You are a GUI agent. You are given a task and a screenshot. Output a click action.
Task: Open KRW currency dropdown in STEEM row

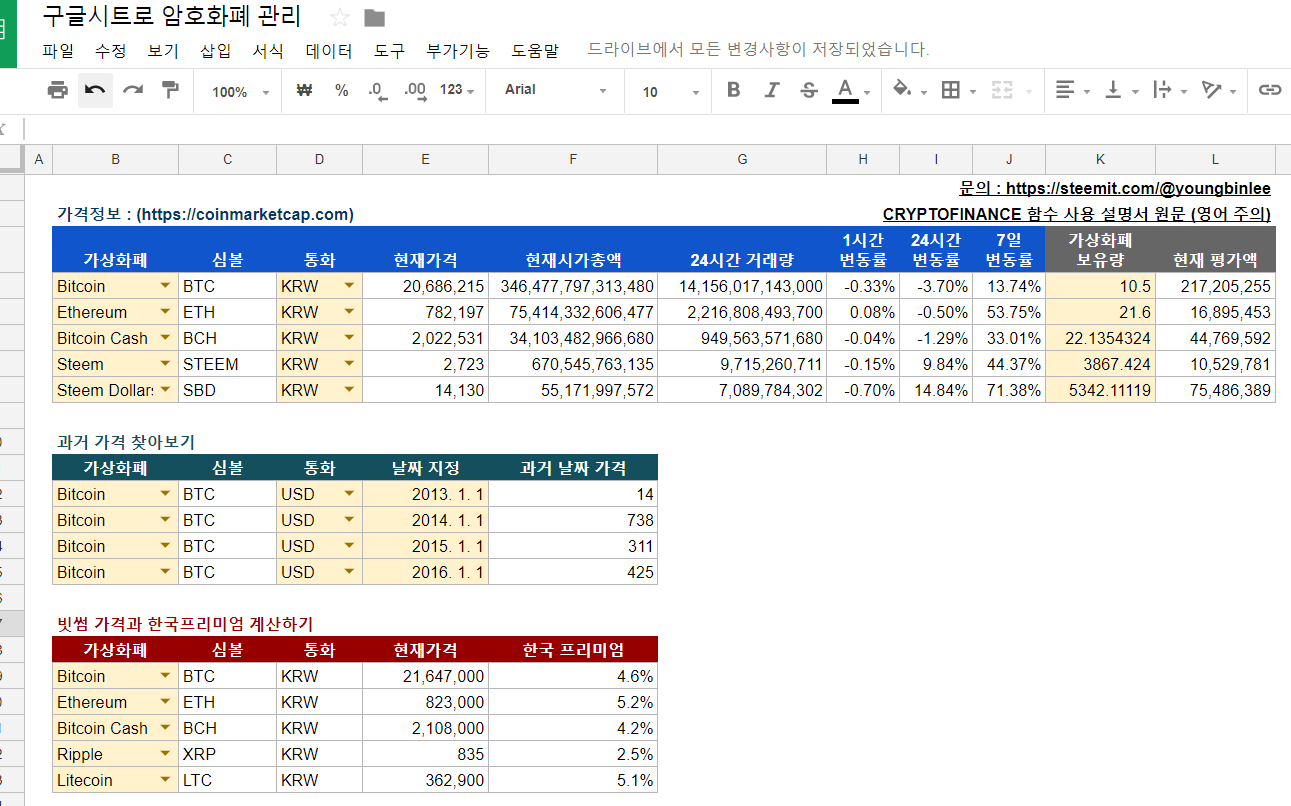point(349,364)
